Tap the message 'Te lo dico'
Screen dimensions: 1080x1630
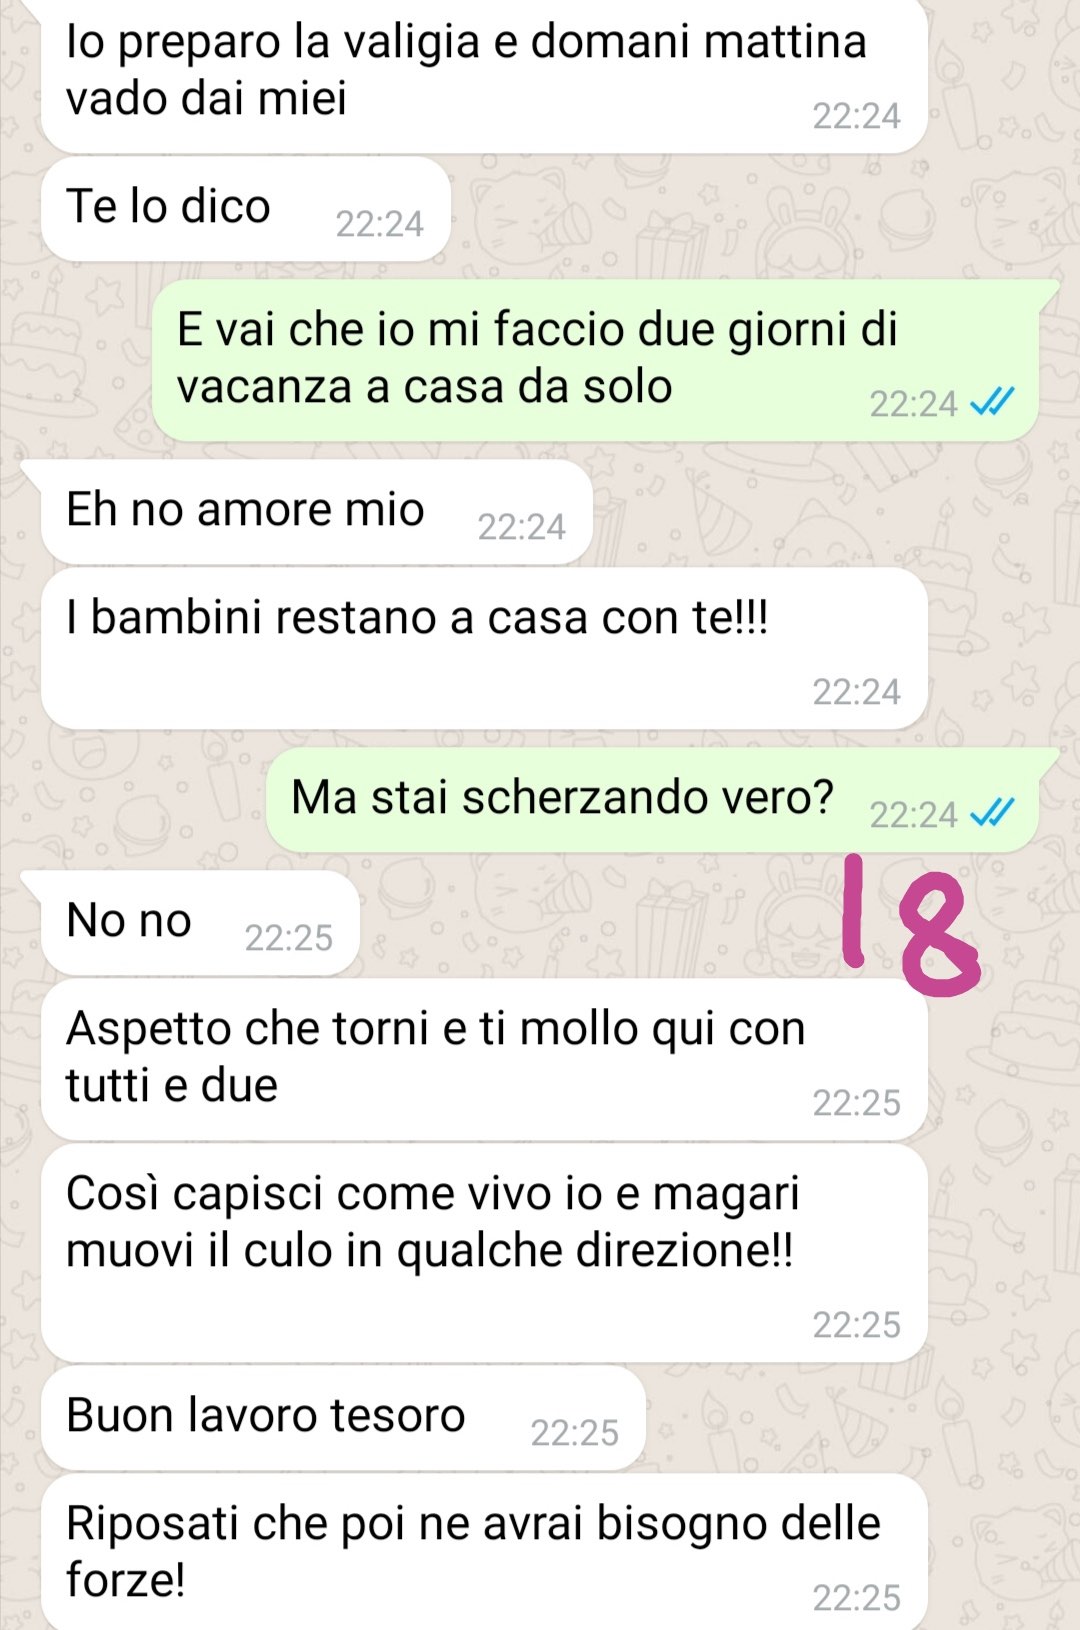click(245, 209)
